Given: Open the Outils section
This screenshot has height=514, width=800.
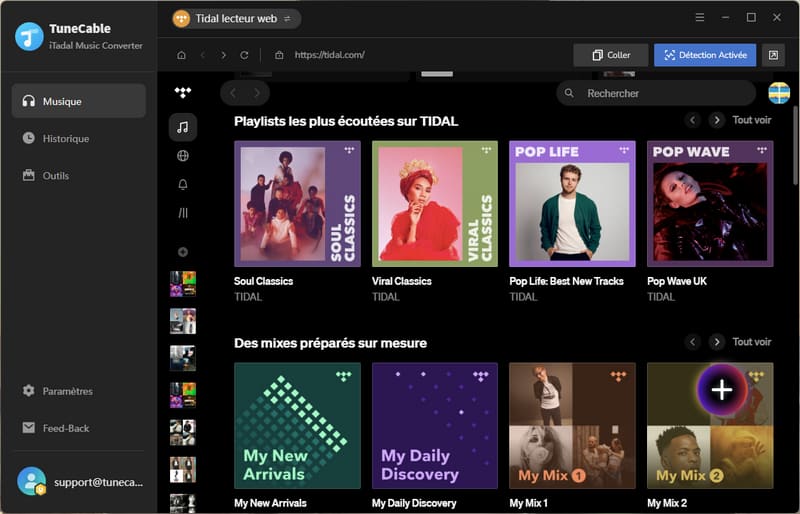Looking at the screenshot, I should pos(45,176).
